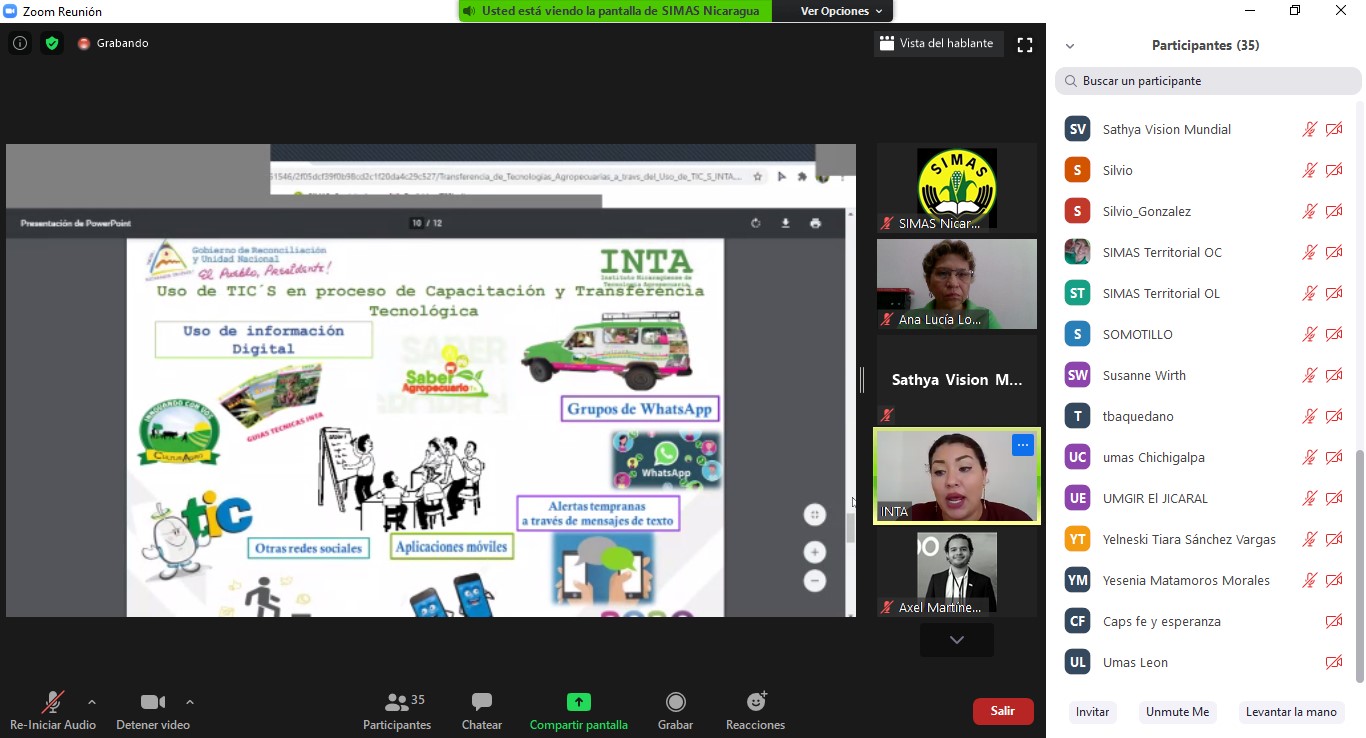Screen dimensions: 1366x738
Task: Select participant Yelneski Tiara Sánchez Vargas
Action: coord(1205,539)
